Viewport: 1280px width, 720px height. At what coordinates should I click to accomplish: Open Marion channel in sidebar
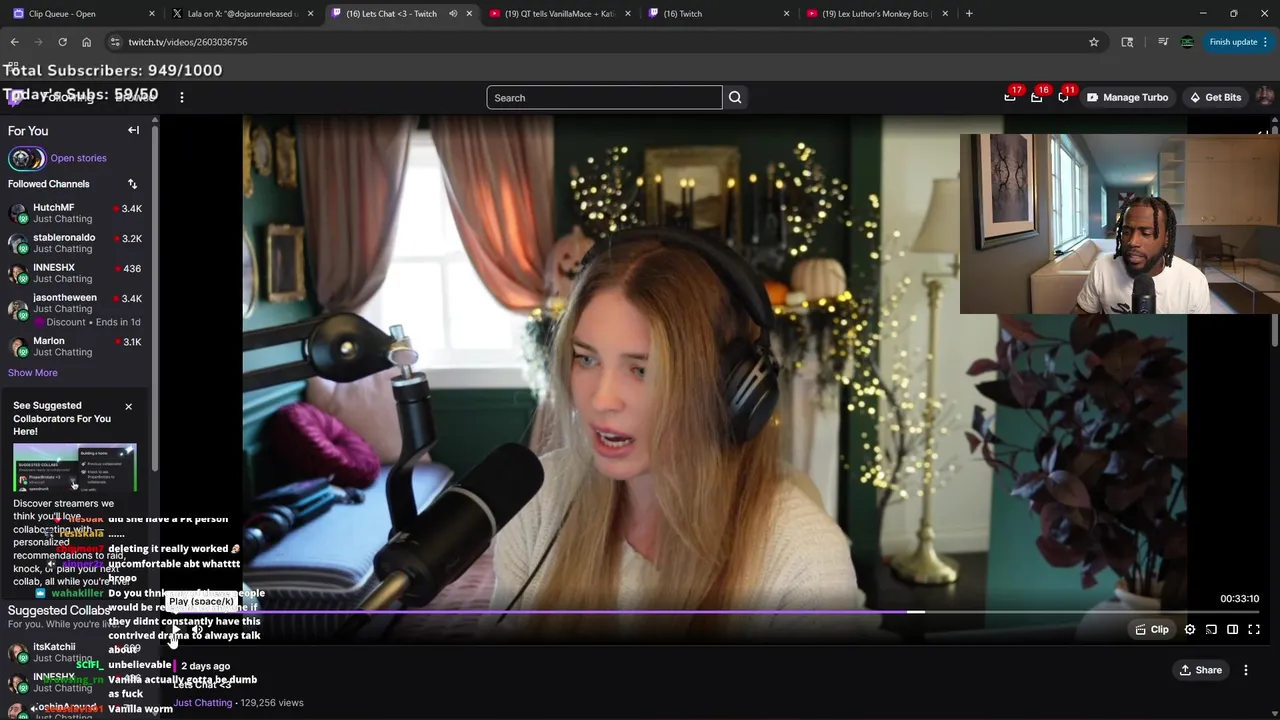(75, 346)
